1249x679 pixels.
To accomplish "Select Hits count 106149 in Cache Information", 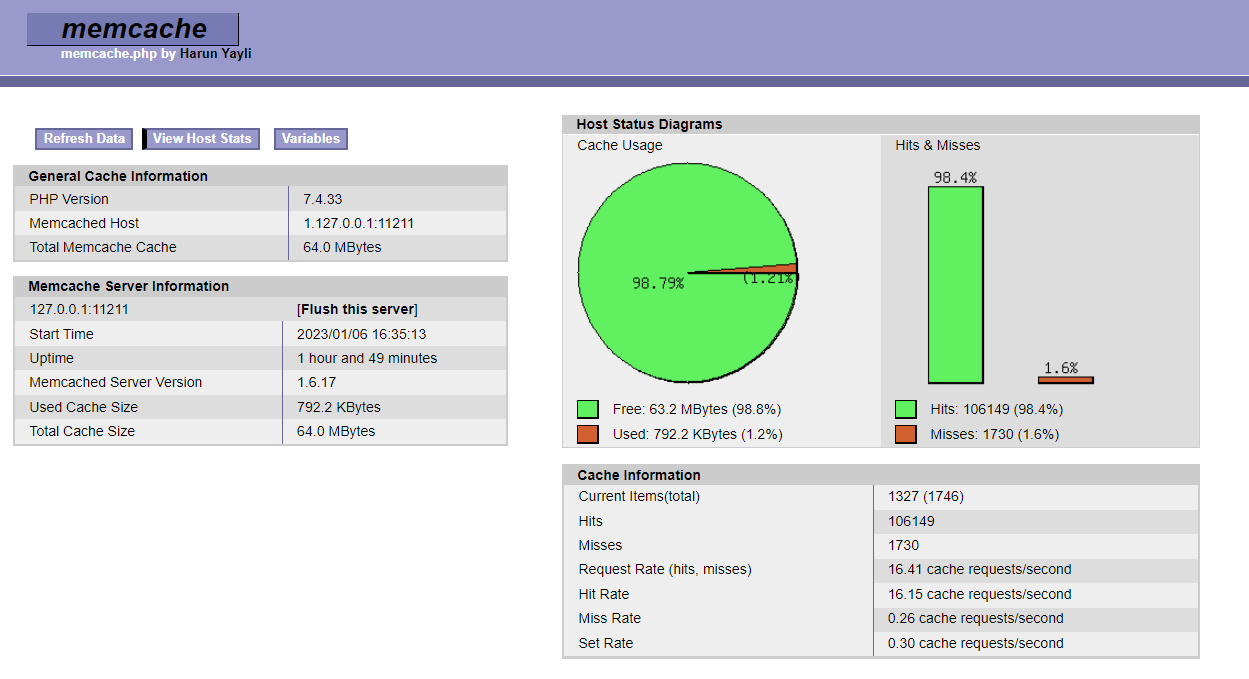I will pyautogui.click(x=911, y=521).
